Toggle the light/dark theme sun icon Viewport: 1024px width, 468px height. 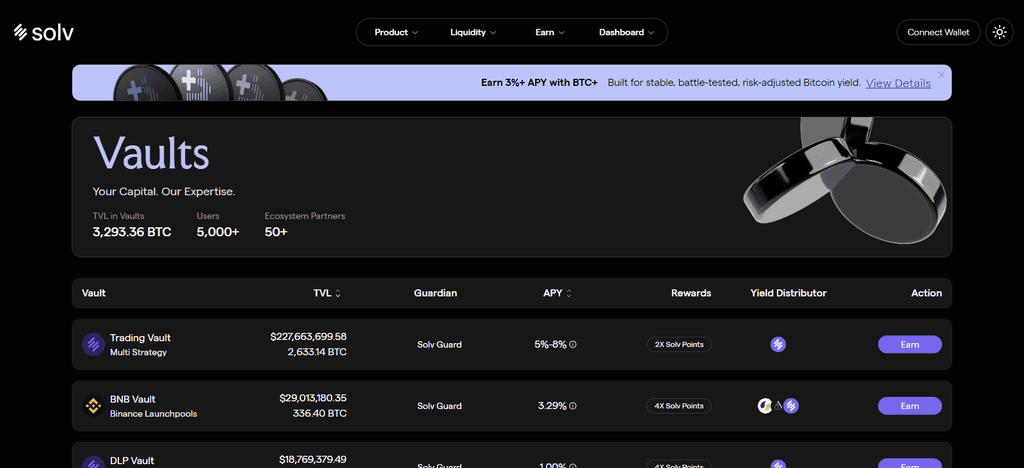coord(999,32)
